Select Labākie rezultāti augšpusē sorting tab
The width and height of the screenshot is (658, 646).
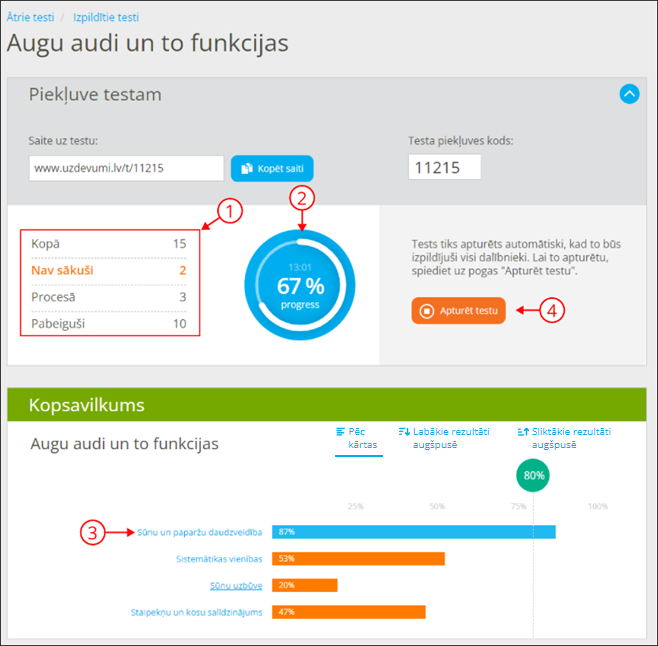(x=444, y=438)
